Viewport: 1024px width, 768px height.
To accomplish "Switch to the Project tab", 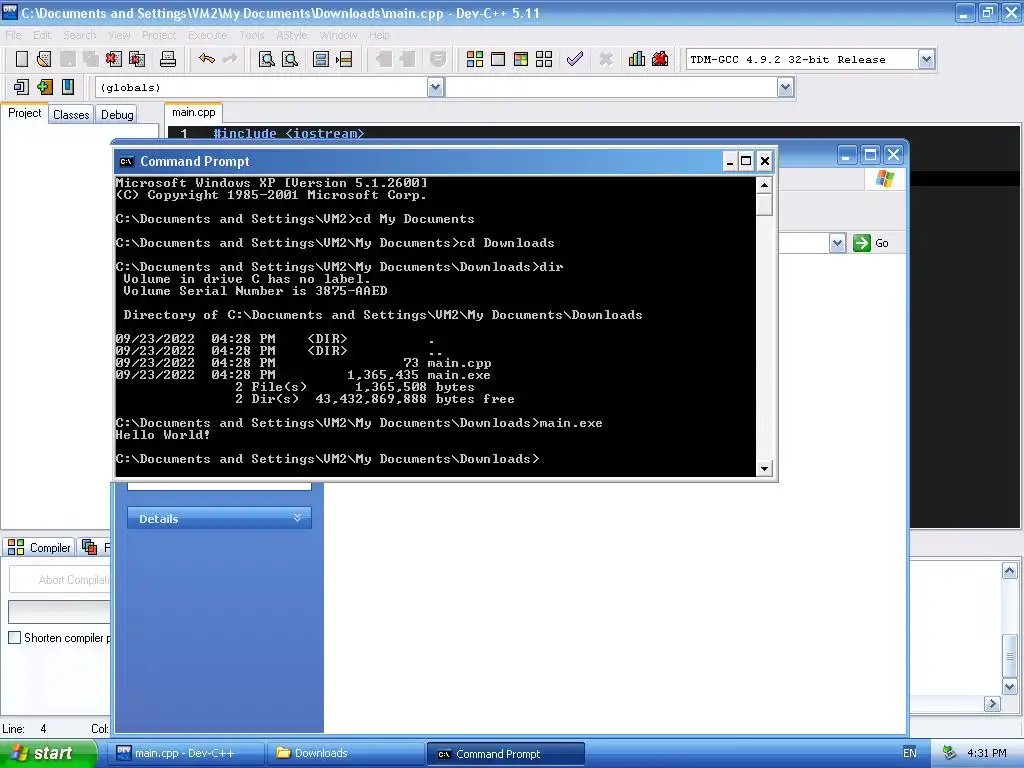I will point(25,114).
